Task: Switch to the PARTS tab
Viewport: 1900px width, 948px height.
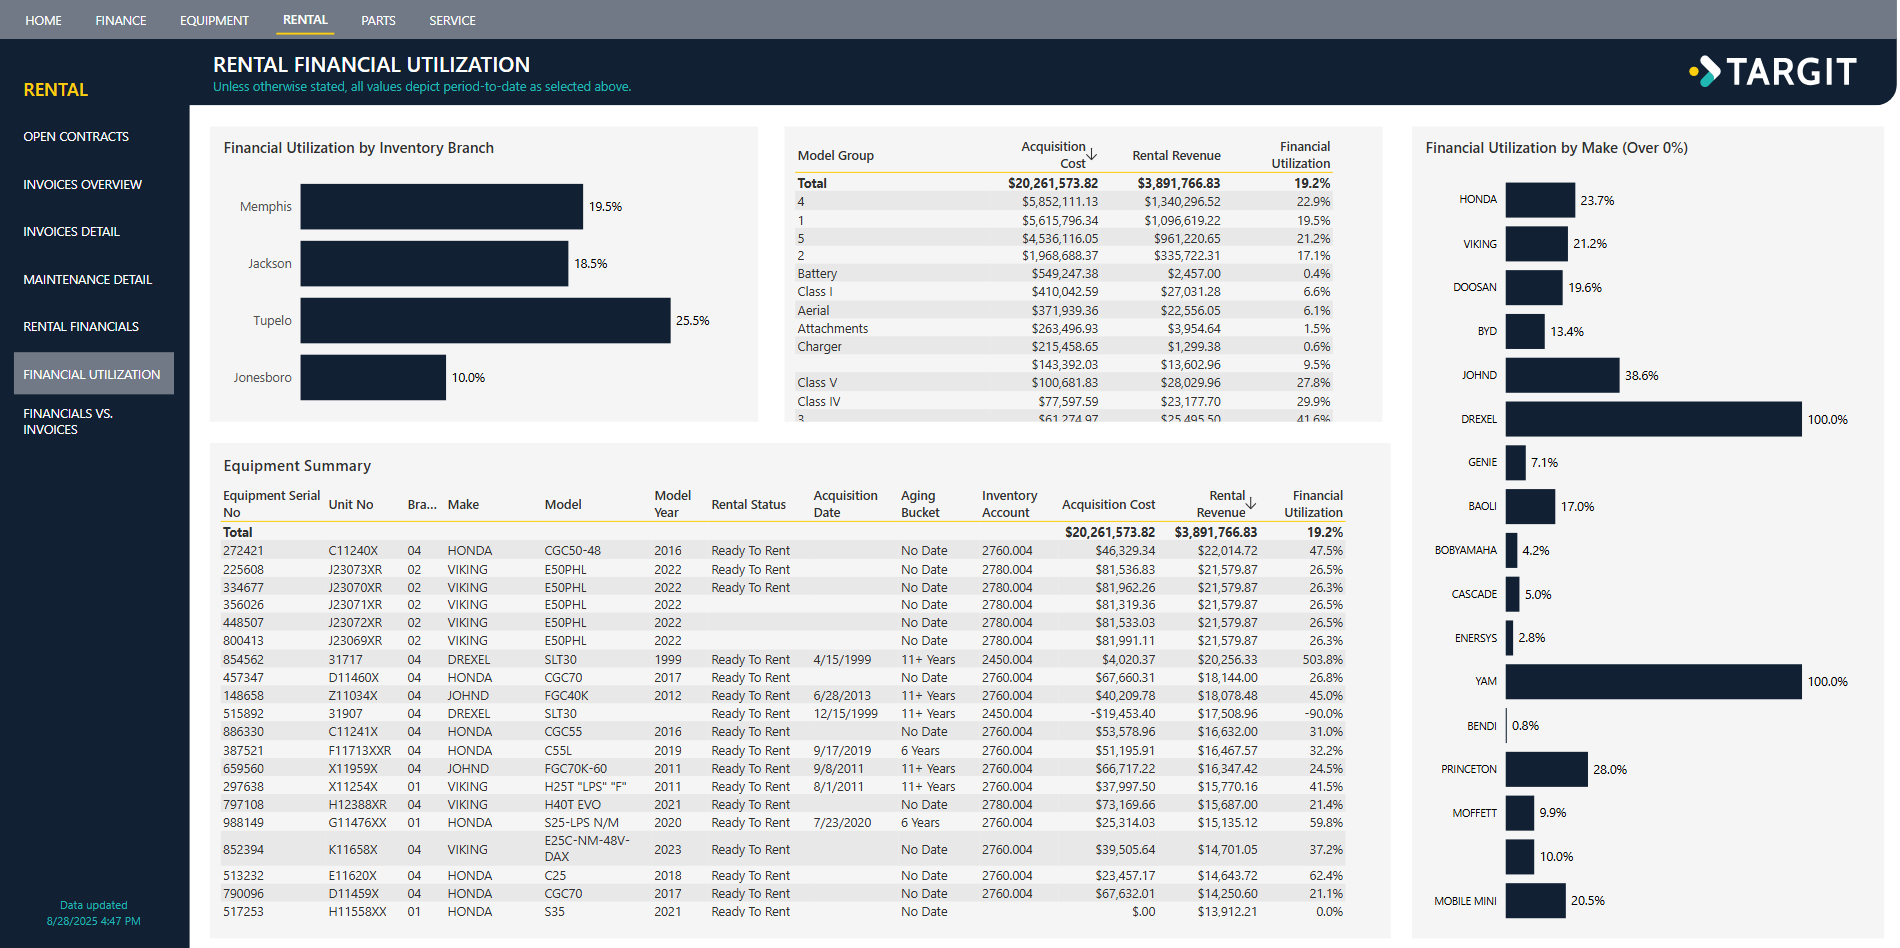Action: (x=378, y=19)
